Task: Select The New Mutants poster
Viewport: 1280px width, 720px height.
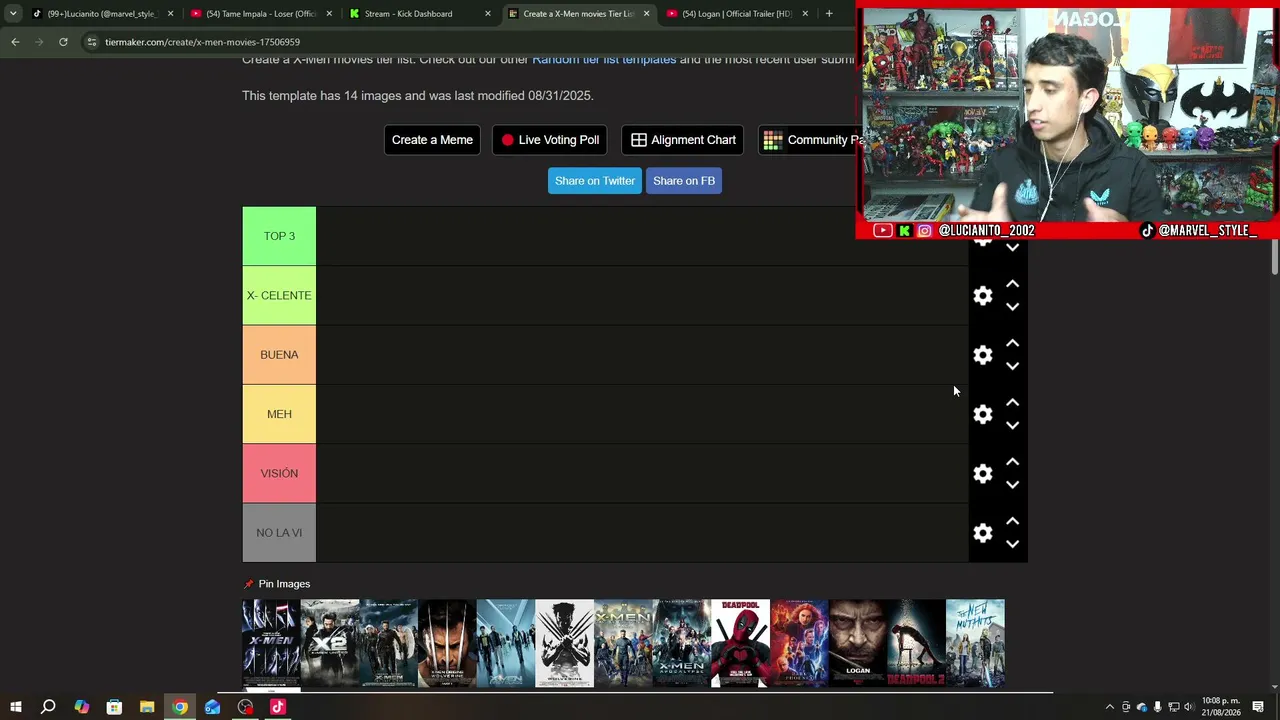Action: (975, 643)
